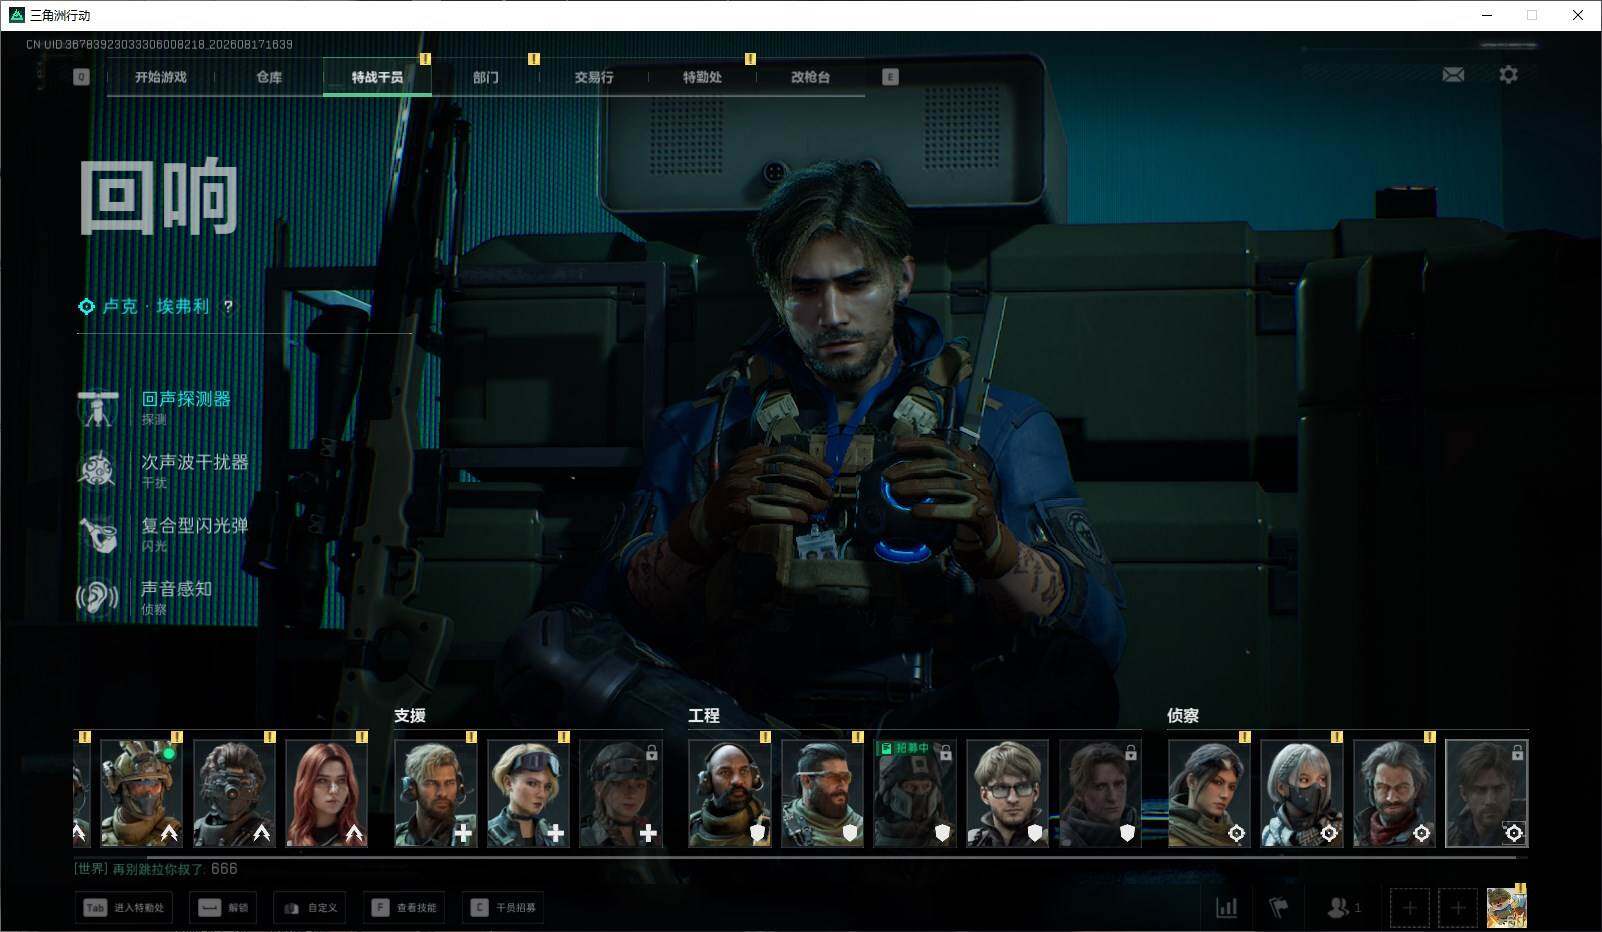This screenshot has height=932, width=1602.
Task: Select the assault operator wearing night-vision goggles
Action: [234, 793]
